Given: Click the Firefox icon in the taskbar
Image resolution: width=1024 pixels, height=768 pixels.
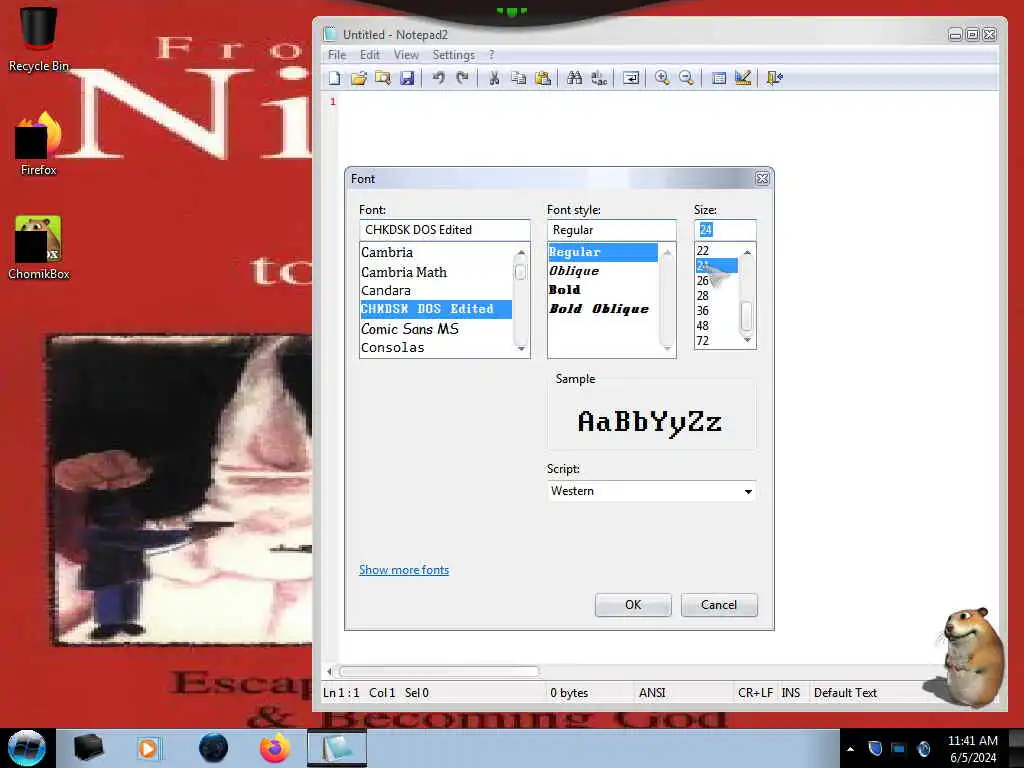Looking at the screenshot, I should click(x=275, y=748).
